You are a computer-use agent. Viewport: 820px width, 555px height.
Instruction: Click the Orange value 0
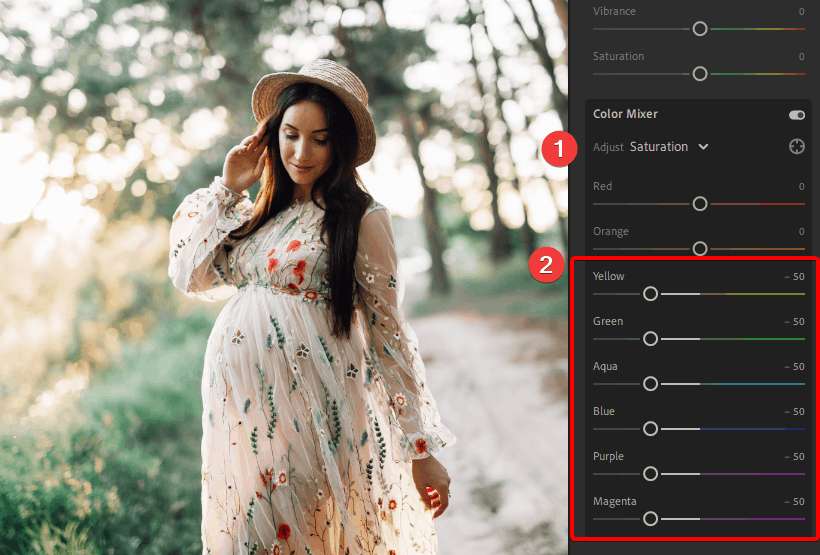[801, 232]
